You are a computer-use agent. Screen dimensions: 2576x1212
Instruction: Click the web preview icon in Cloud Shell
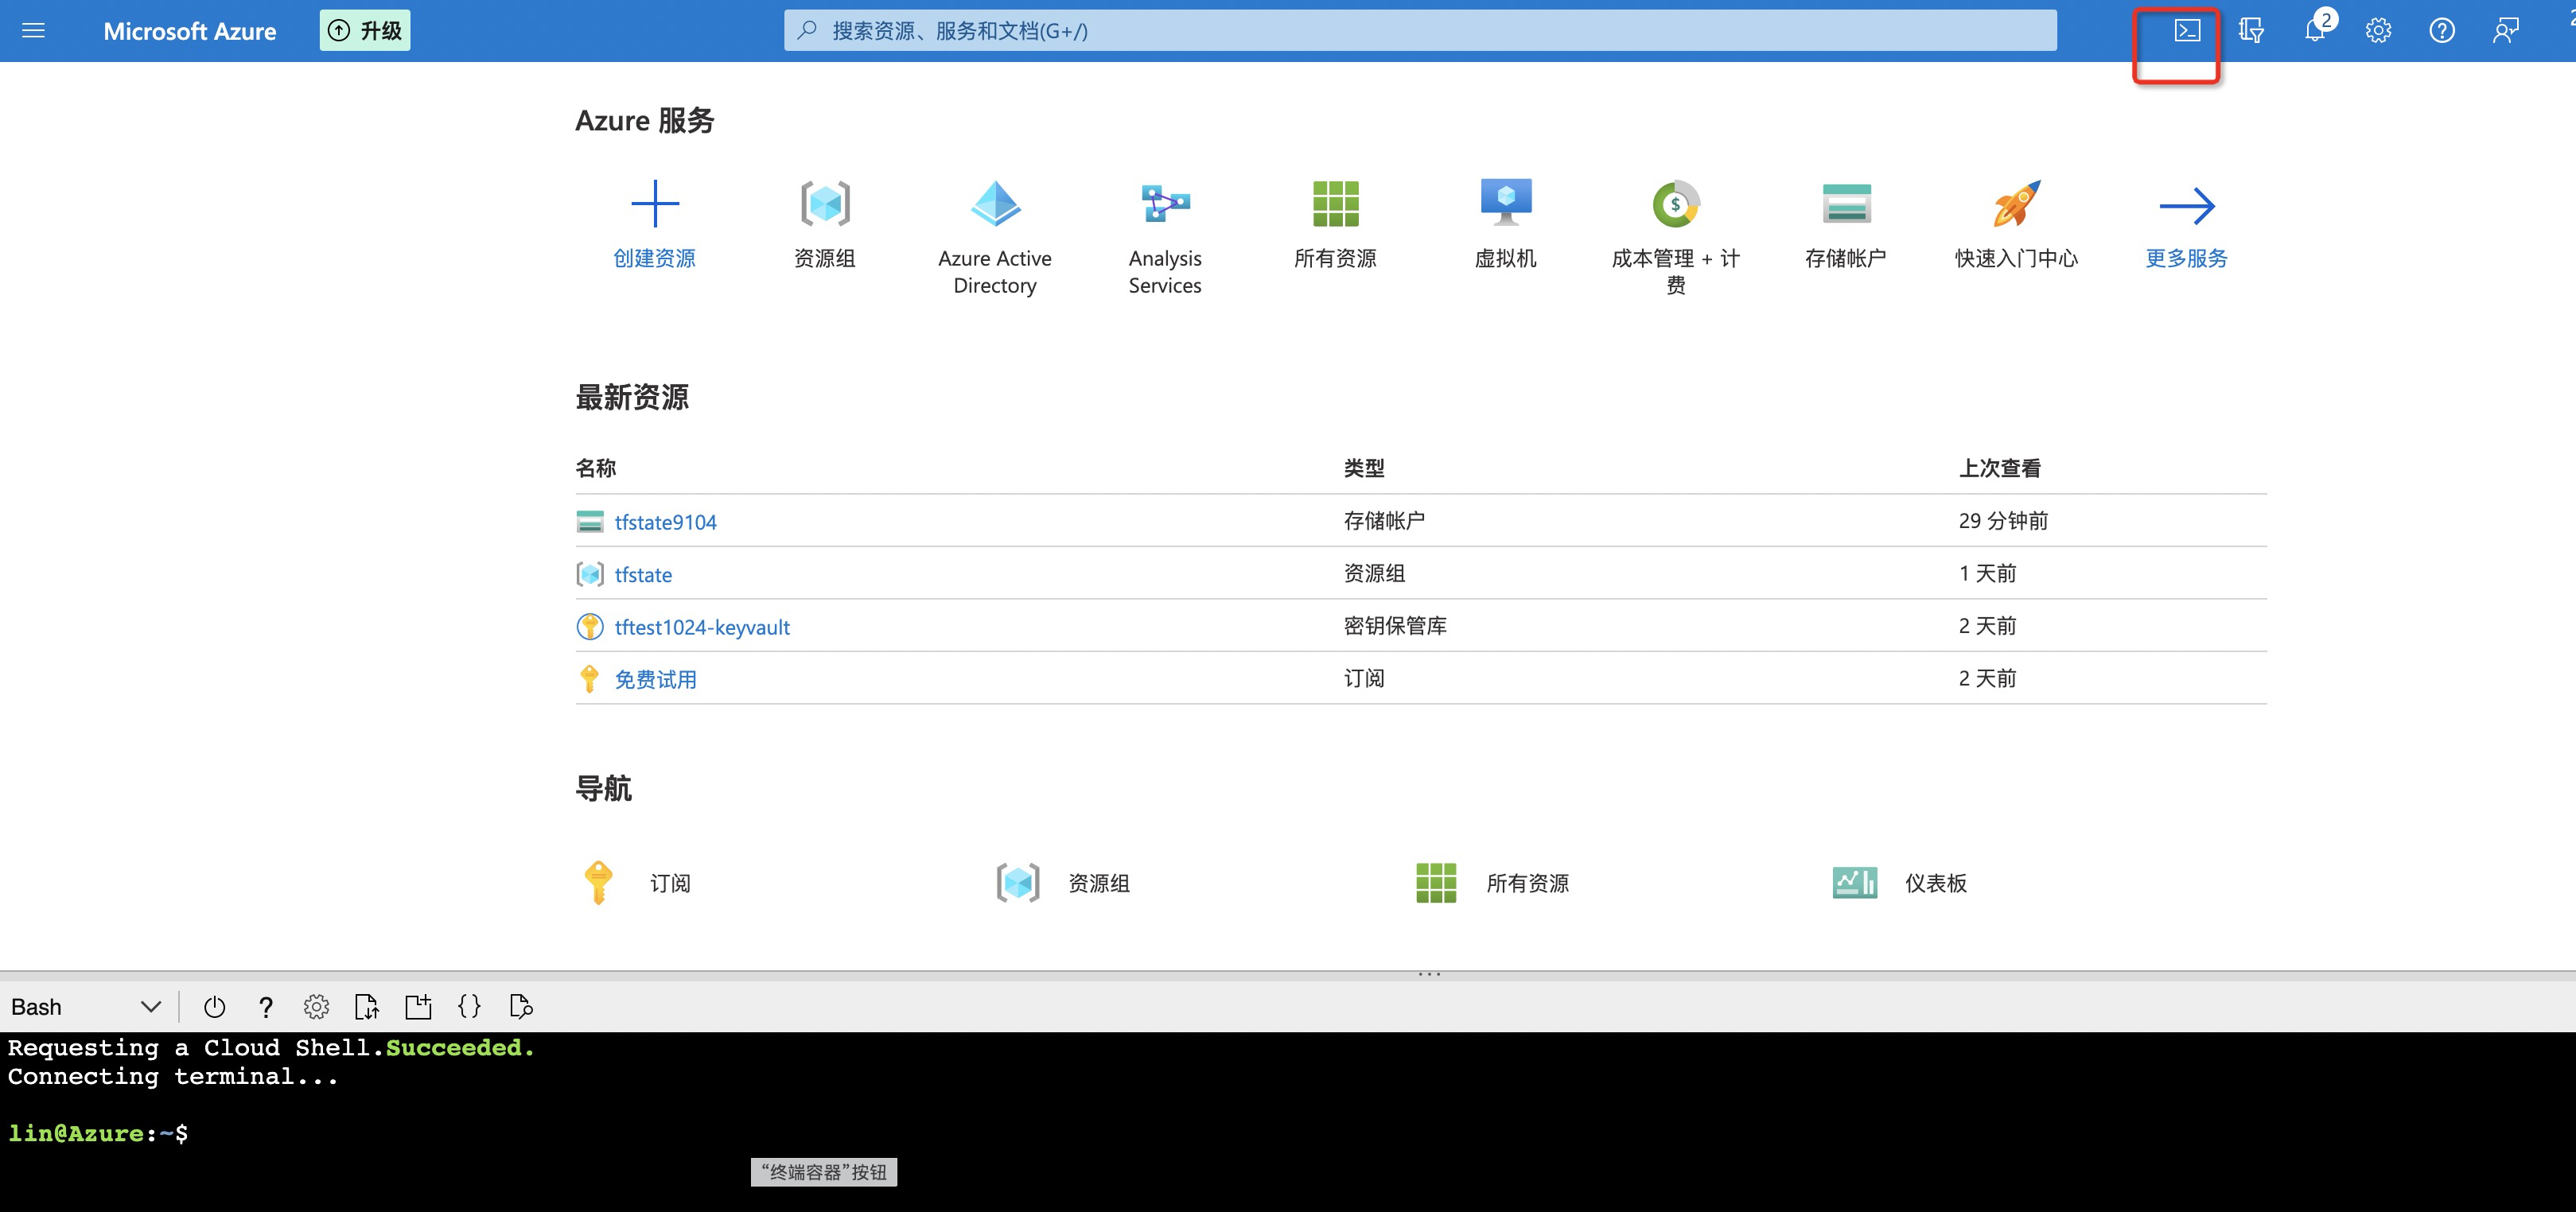pos(521,1007)
